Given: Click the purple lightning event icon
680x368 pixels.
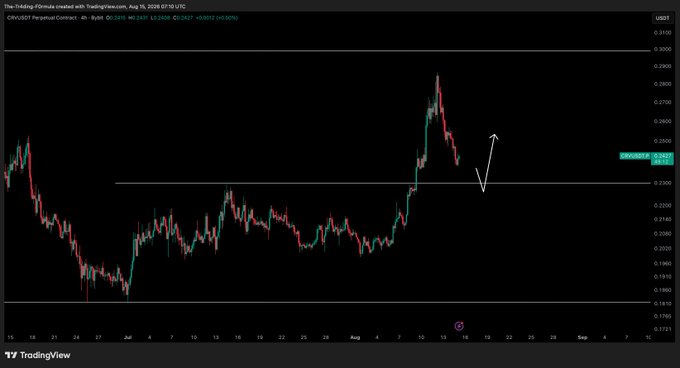Looking at the screenshot, I should tap(459, 326).
